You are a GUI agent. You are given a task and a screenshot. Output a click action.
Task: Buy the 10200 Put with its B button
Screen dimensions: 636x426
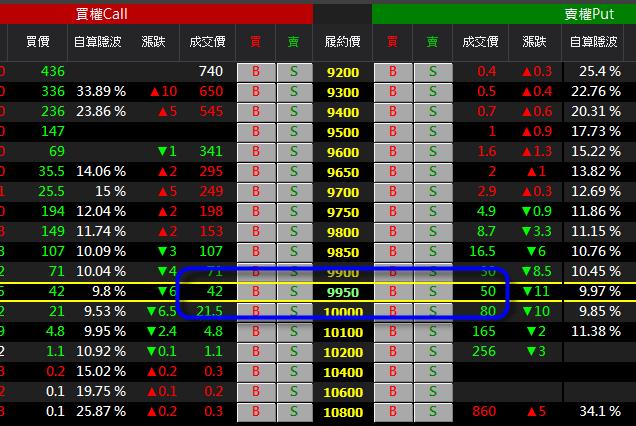(393, 352)
